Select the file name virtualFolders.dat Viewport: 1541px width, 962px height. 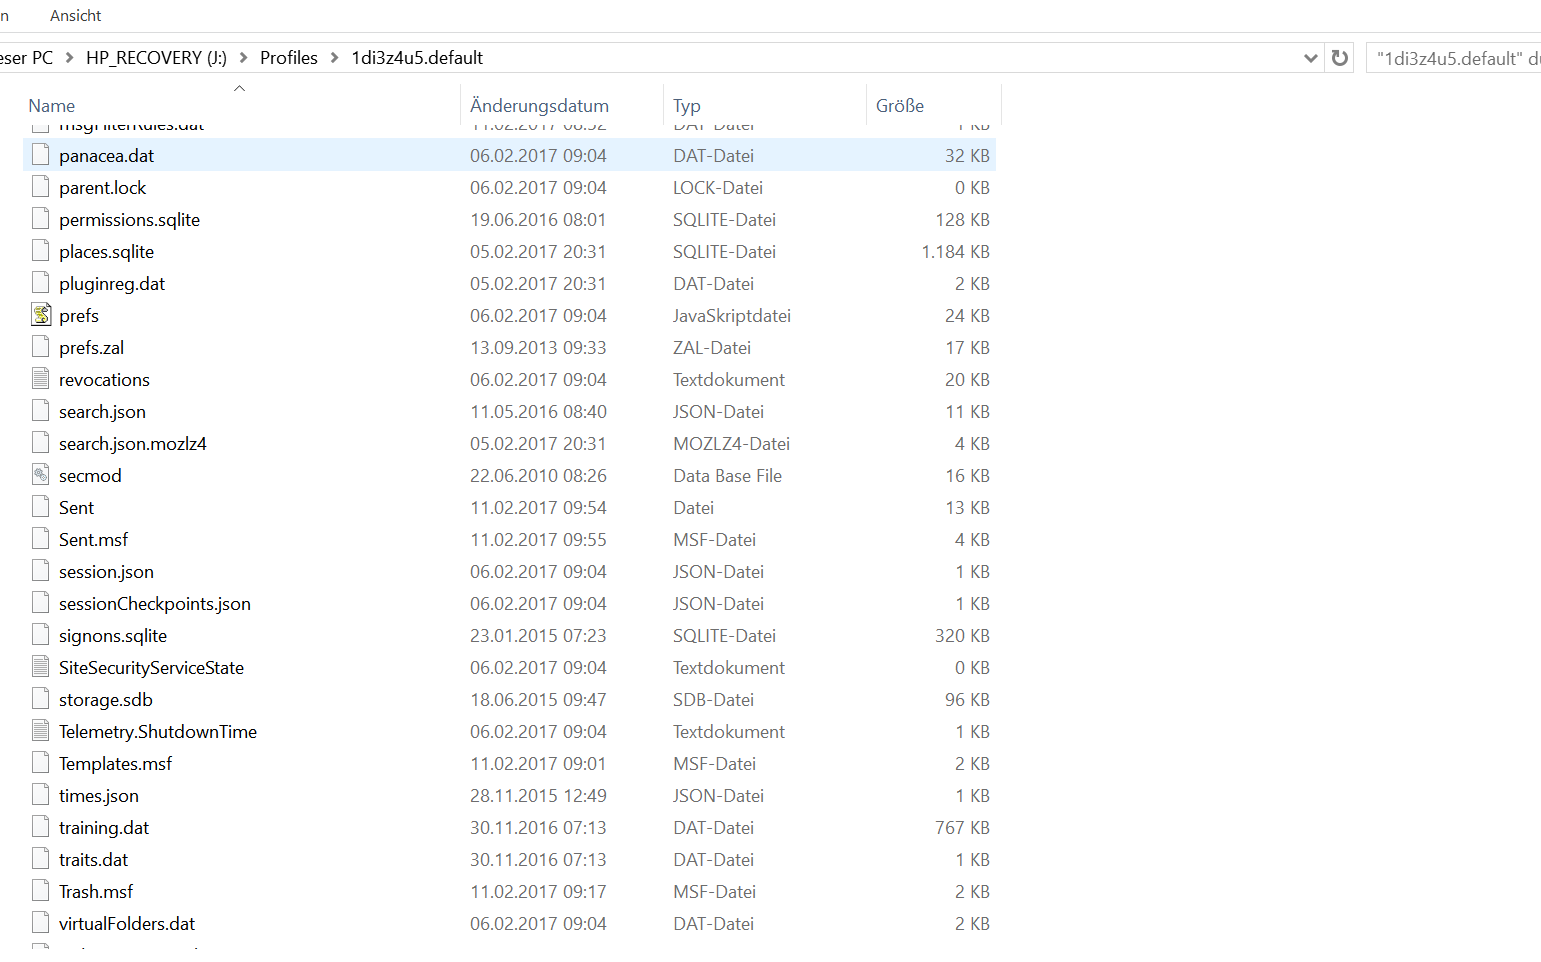tap(127, 924)
